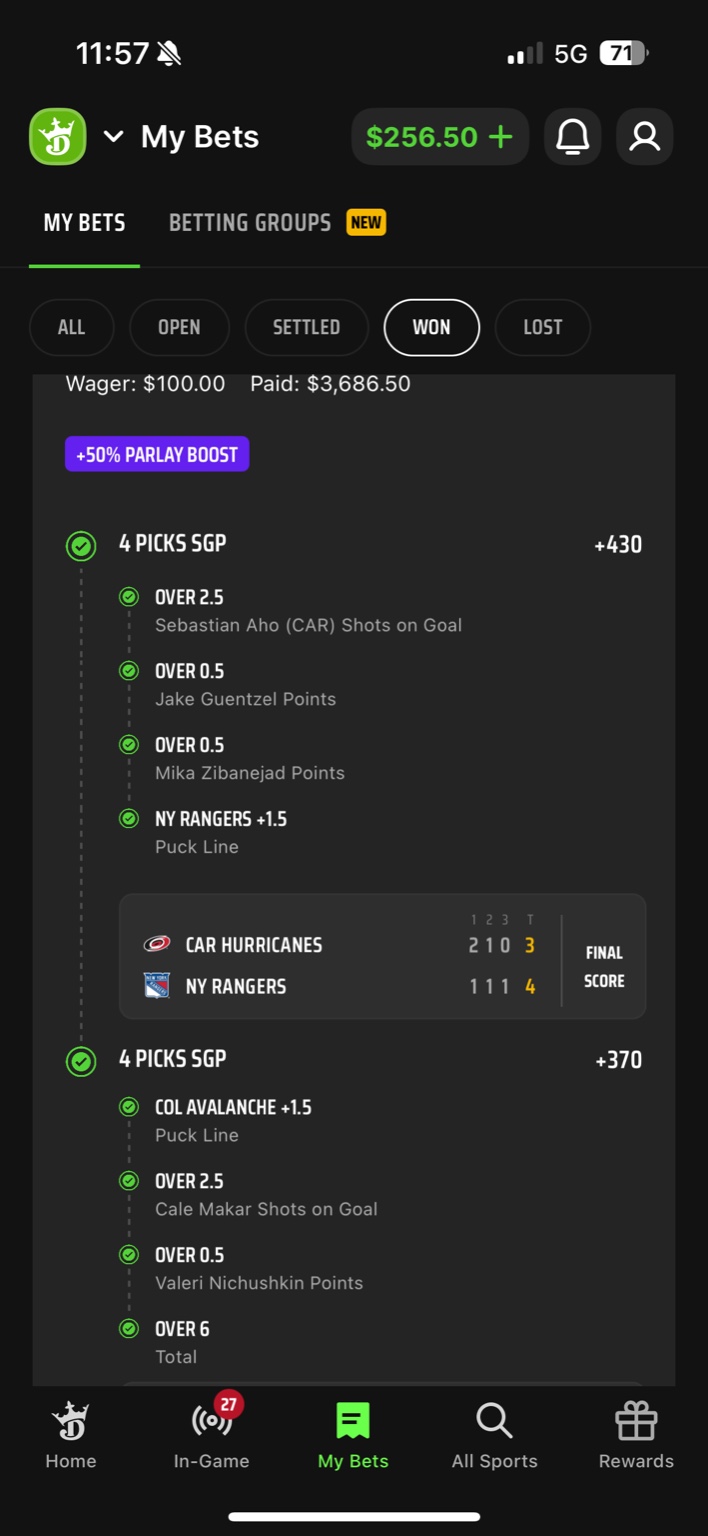Go to Home in bottom navigation

tap(70, 1436)
